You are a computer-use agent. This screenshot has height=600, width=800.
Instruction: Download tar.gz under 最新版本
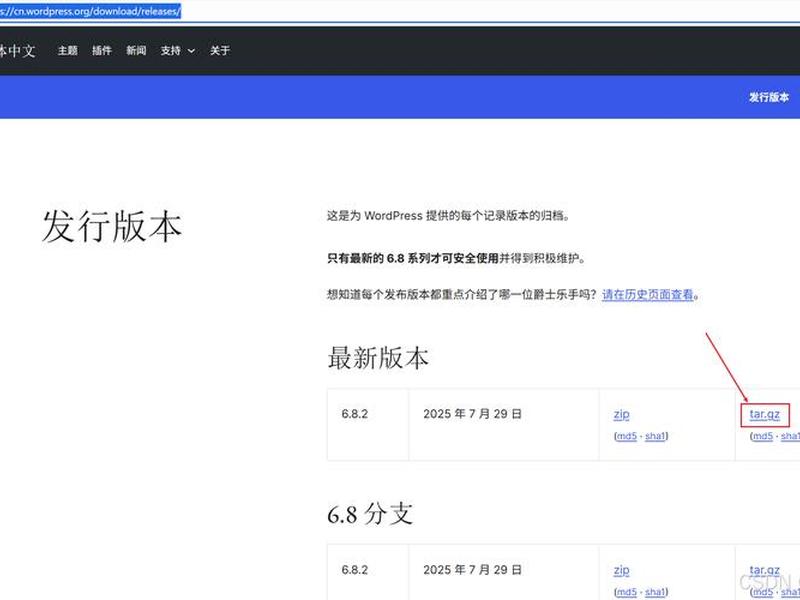coord(765,414)
